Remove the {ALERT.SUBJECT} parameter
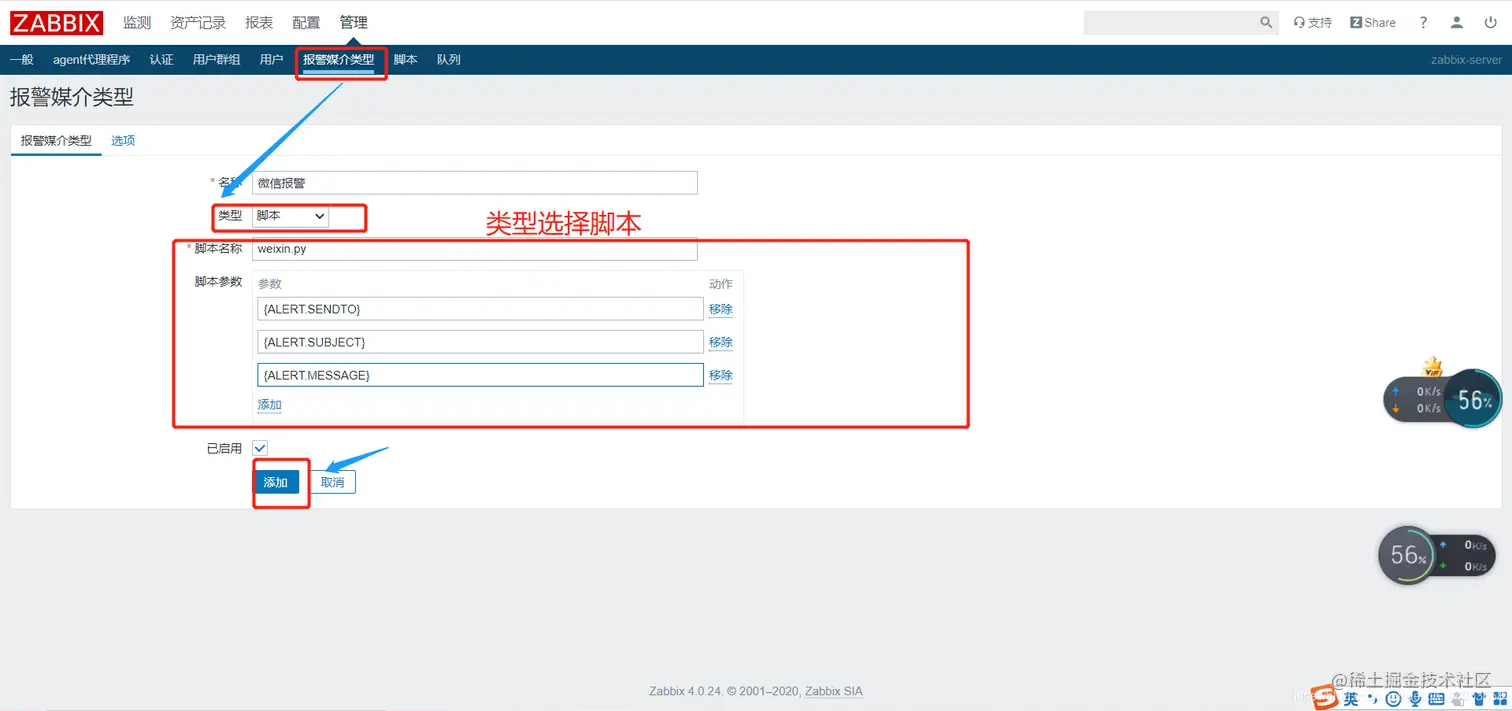Viewport: 1512px width, 711px height. click(x=721, y=342)
